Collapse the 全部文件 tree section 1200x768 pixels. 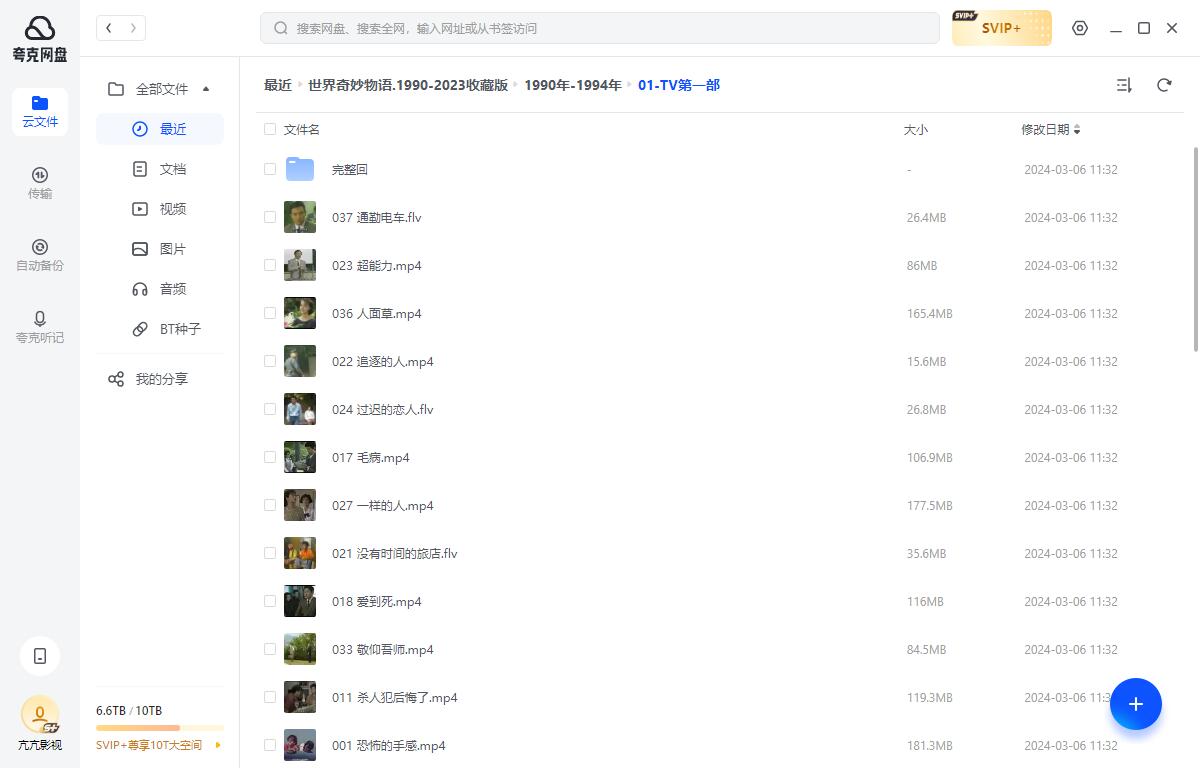(x=206, y=89)
